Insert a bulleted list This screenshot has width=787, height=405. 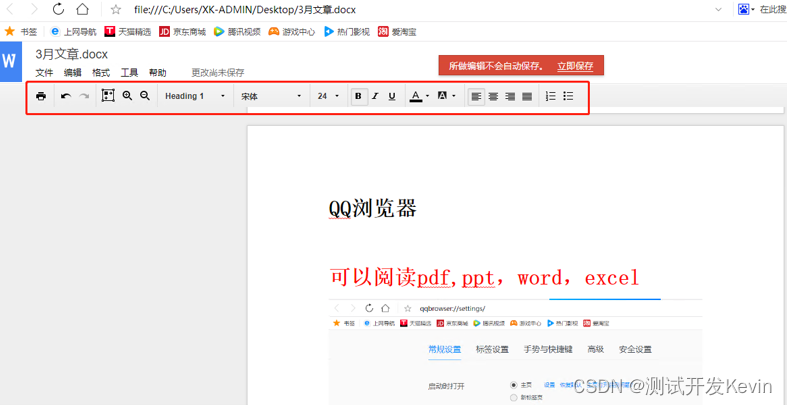[568, 96]
